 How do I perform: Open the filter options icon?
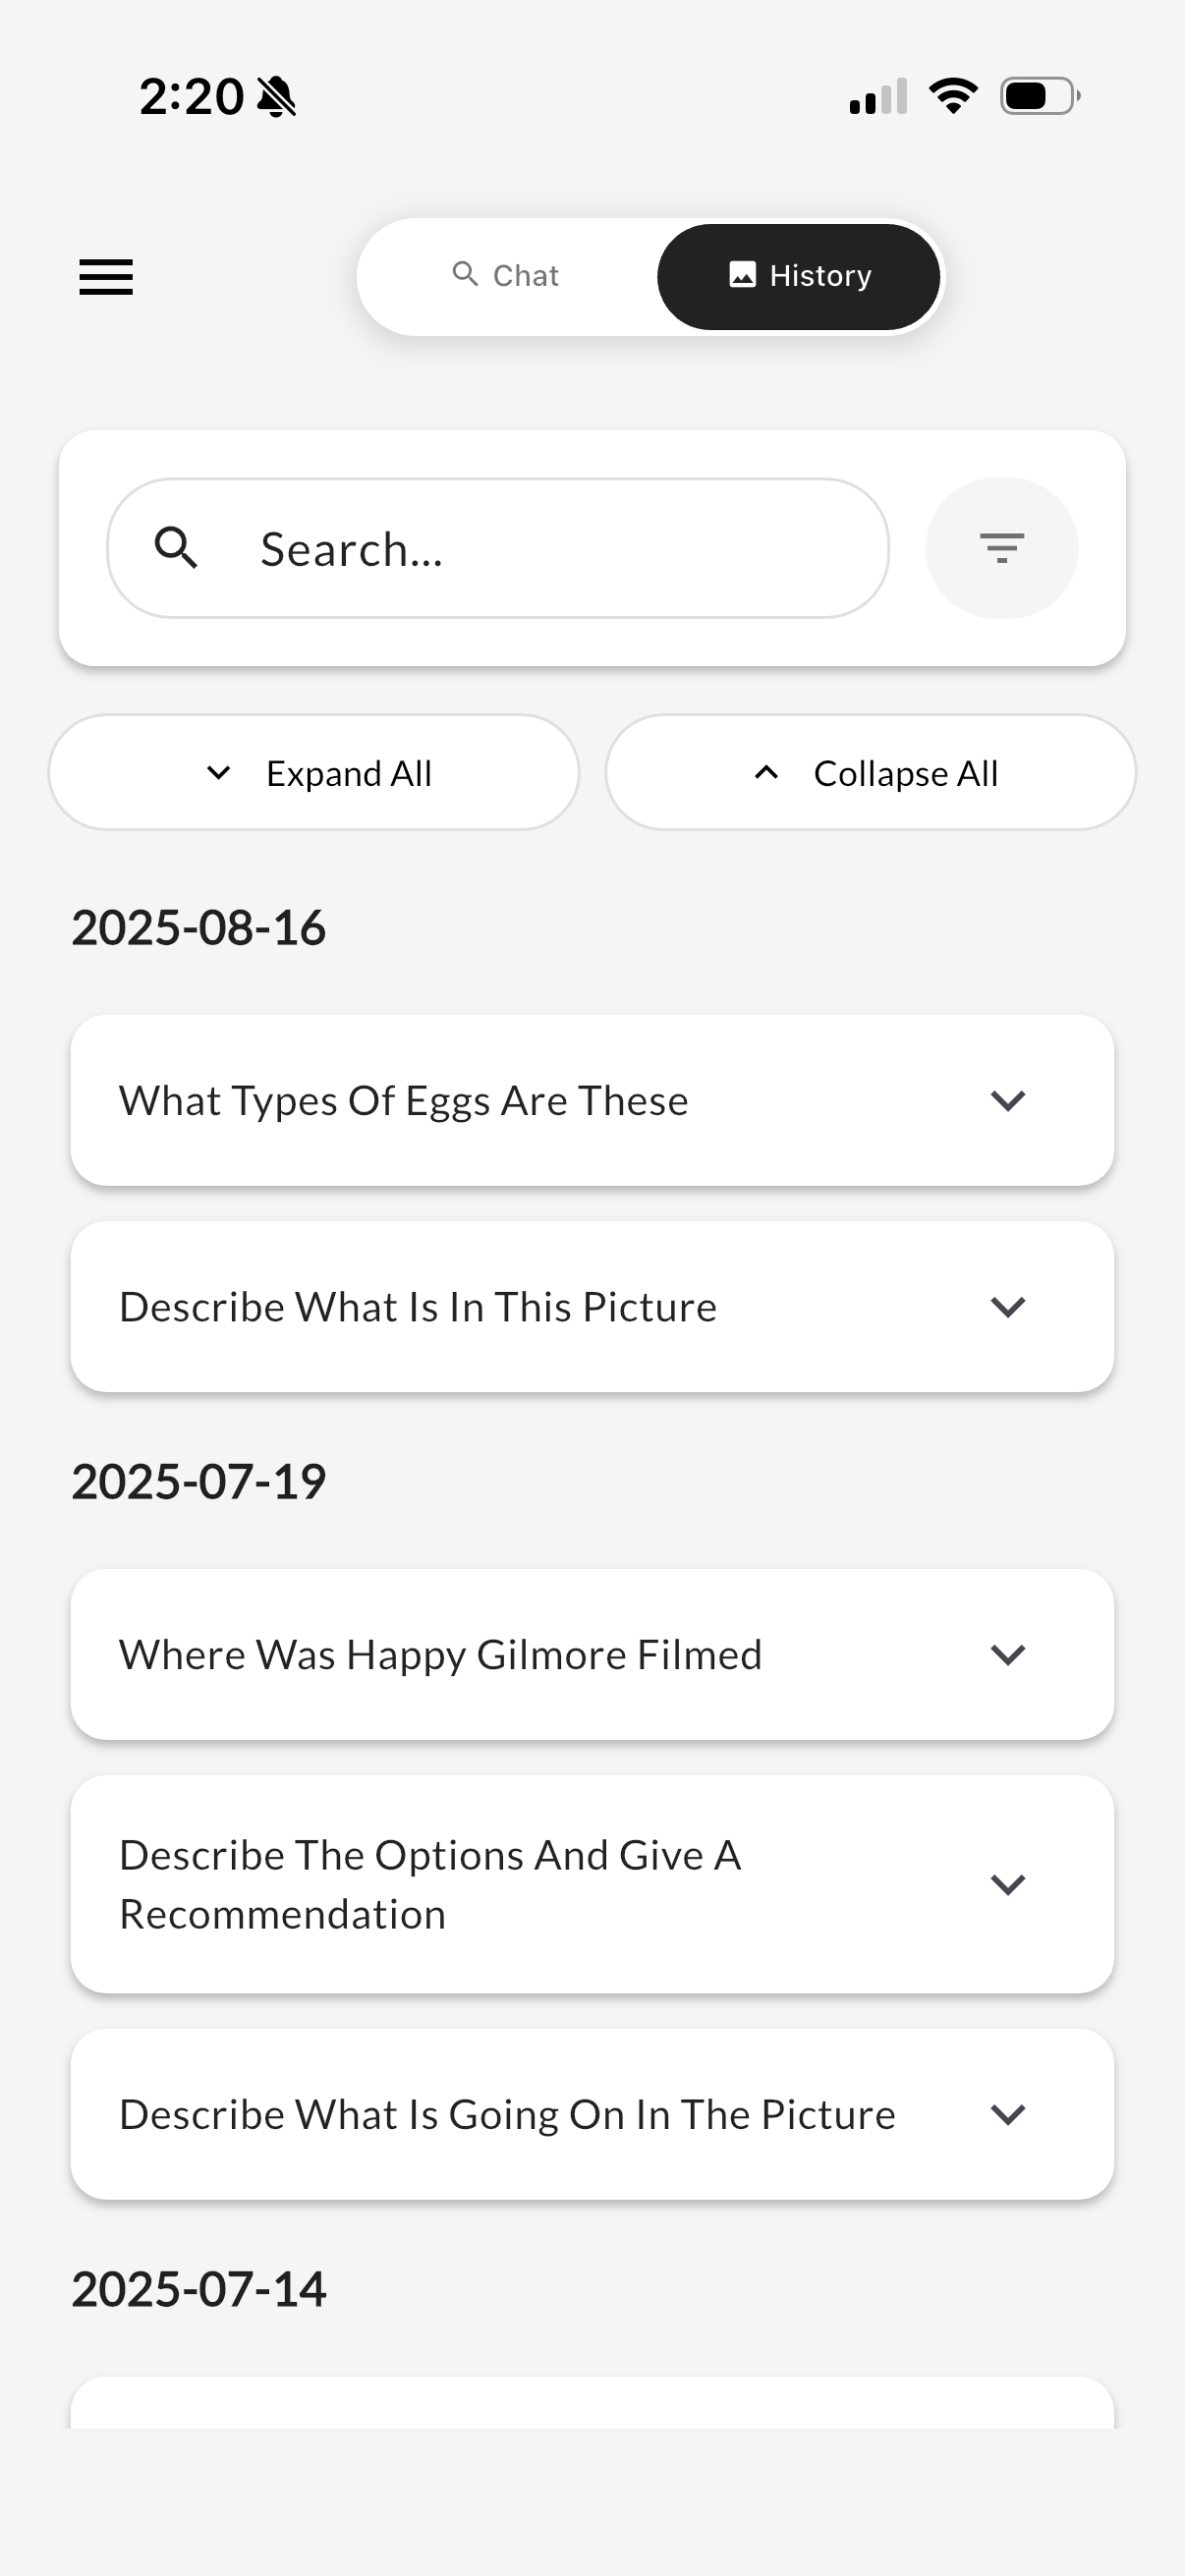1001,548
